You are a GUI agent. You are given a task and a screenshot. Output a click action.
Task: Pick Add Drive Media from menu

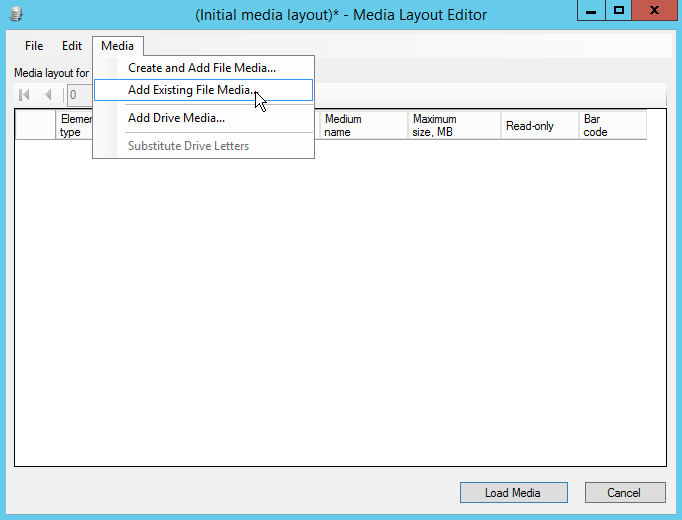[176, 118]
